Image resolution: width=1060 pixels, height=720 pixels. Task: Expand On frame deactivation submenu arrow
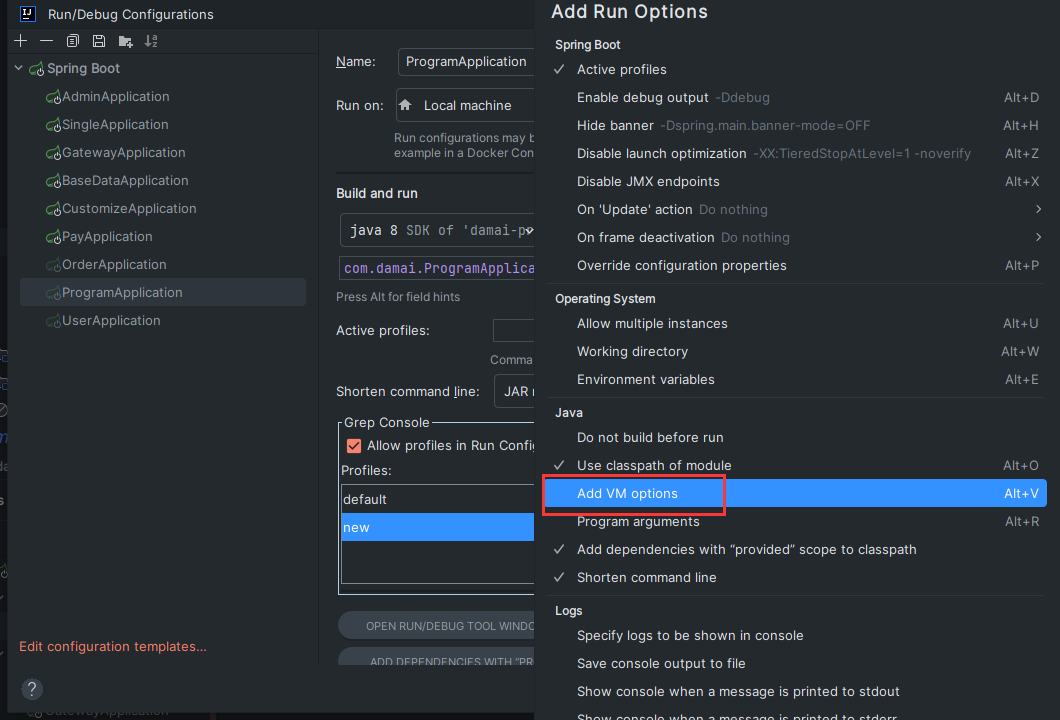1038,237
